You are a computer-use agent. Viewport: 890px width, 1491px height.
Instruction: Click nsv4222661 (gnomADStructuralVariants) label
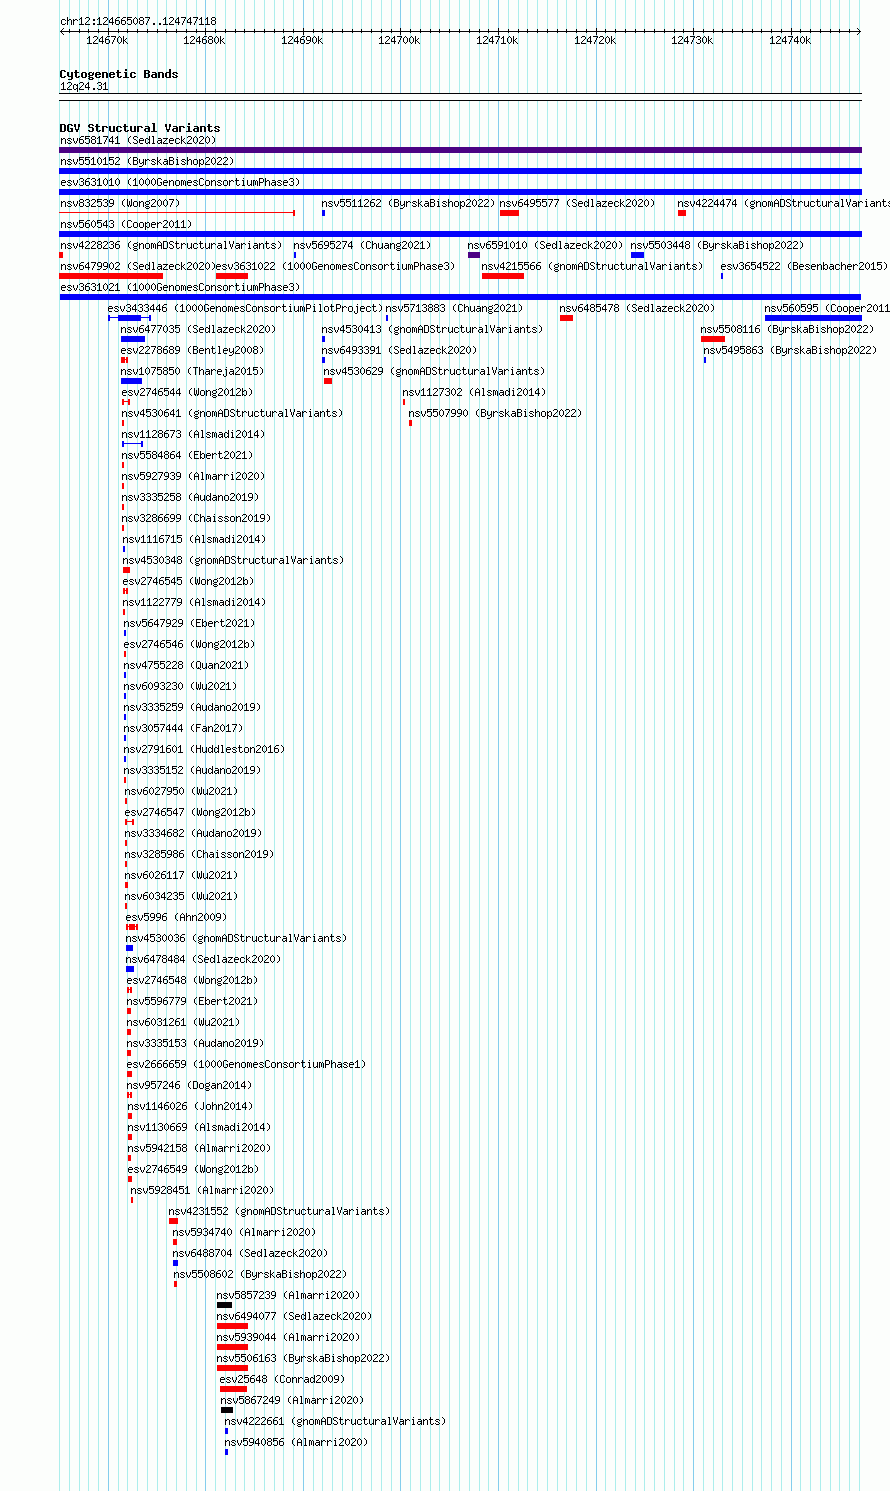335,1421
